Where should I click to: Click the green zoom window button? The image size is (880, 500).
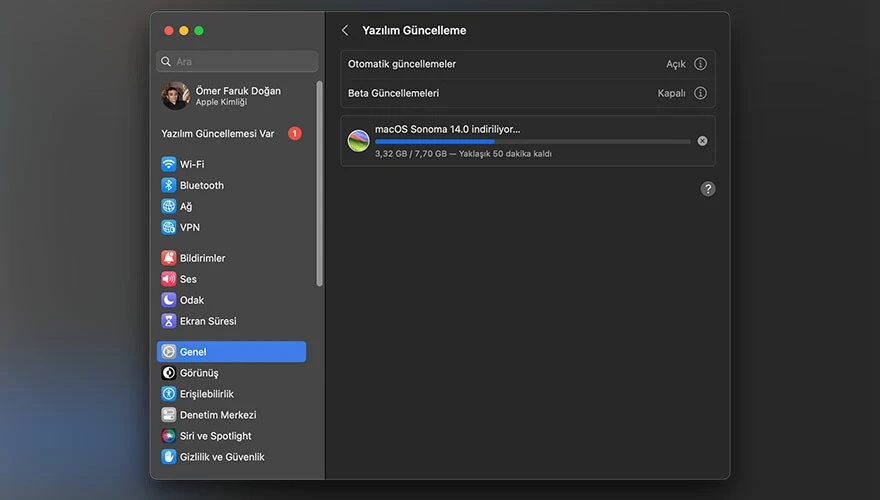click(199, 30)
